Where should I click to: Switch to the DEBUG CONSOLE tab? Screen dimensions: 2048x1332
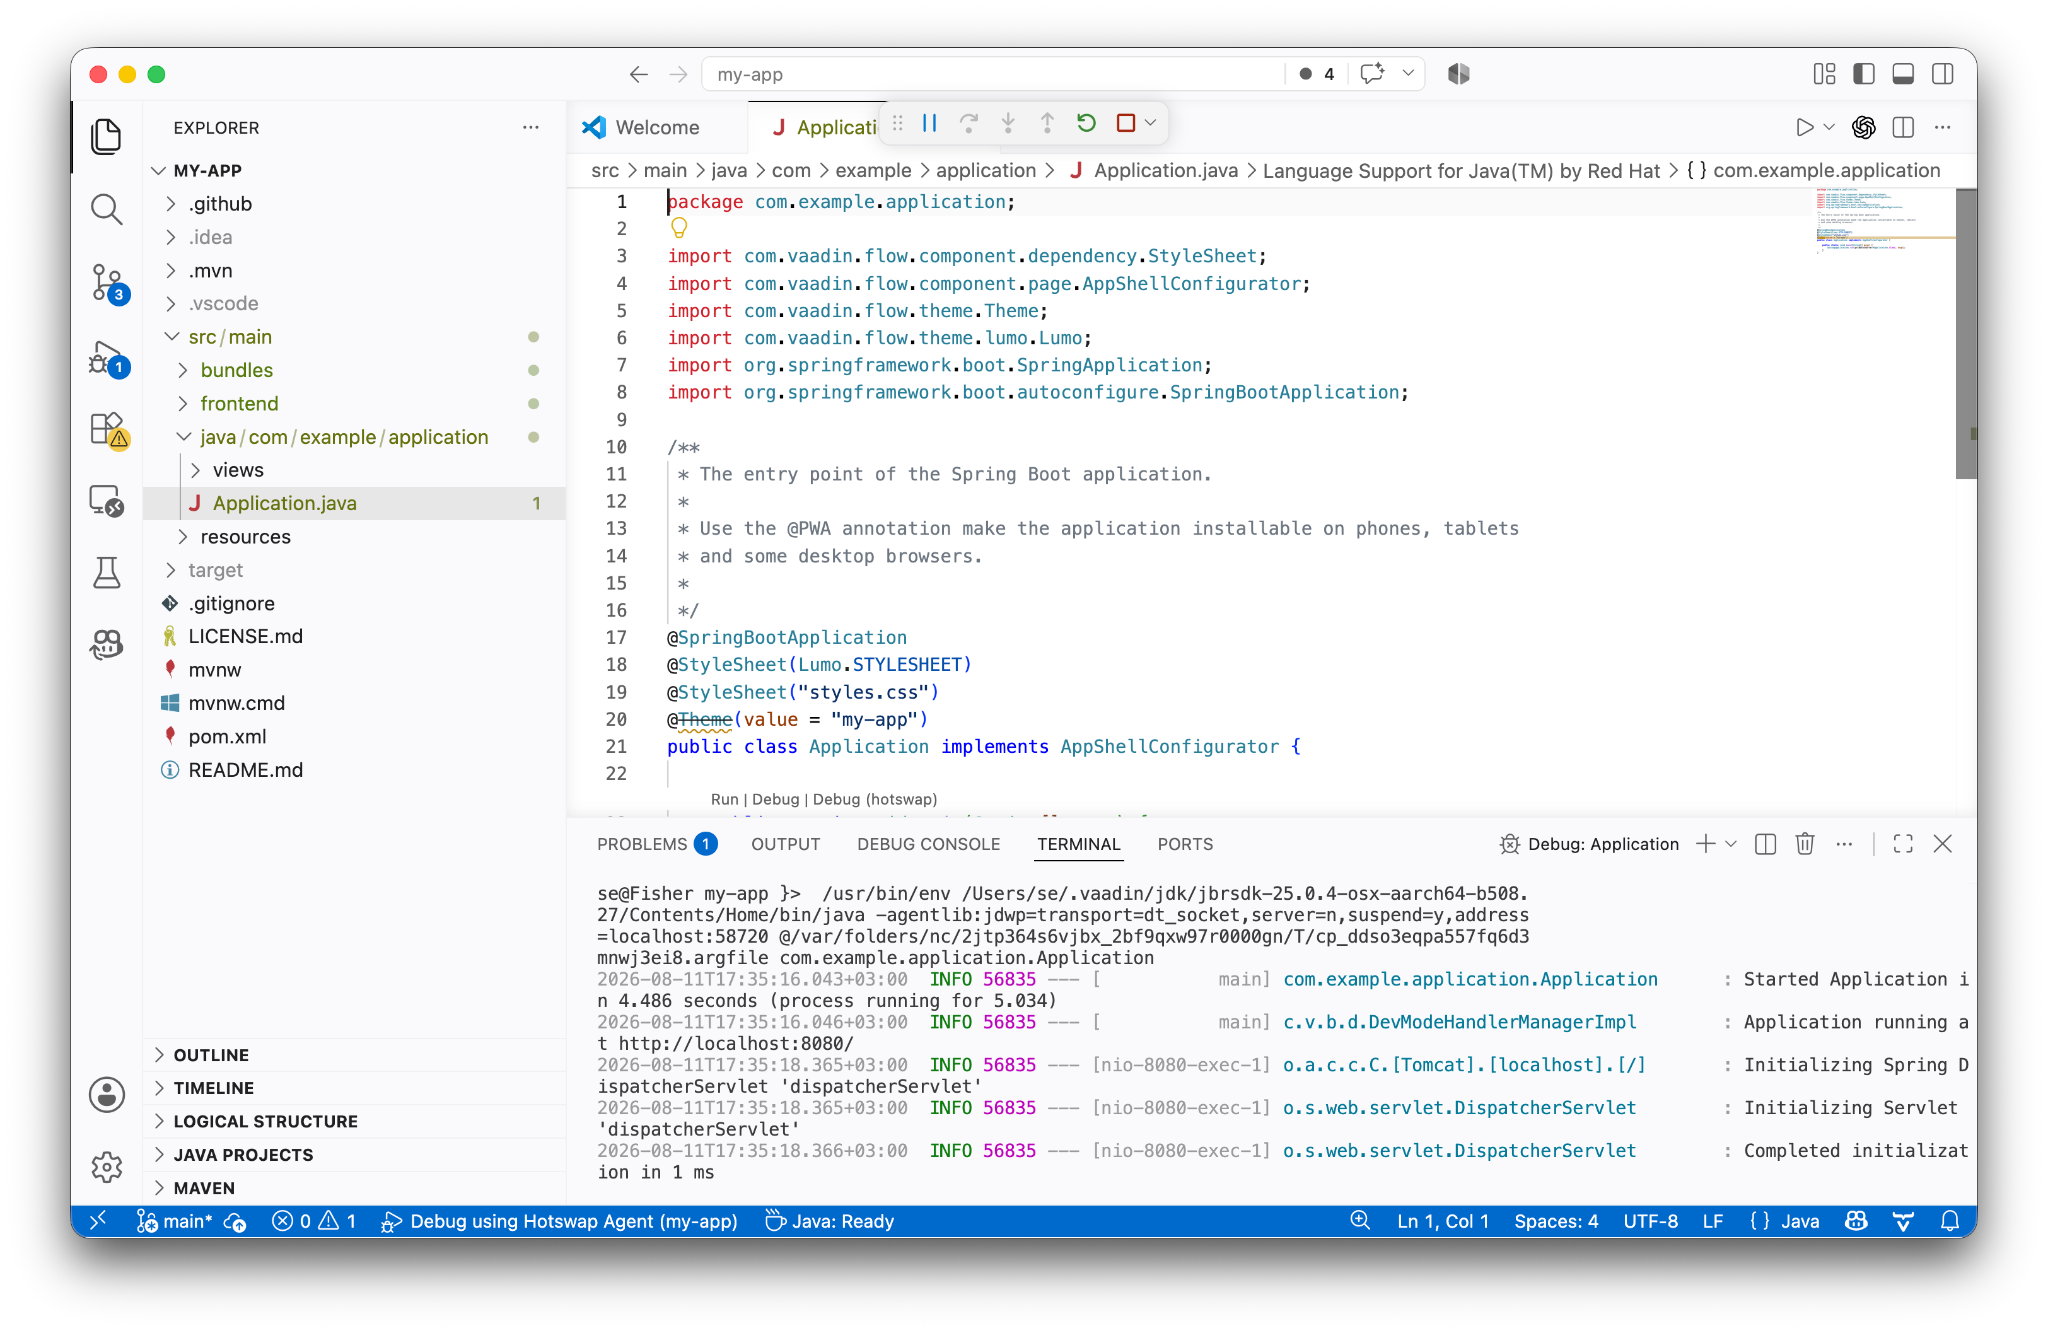point(928,844)
